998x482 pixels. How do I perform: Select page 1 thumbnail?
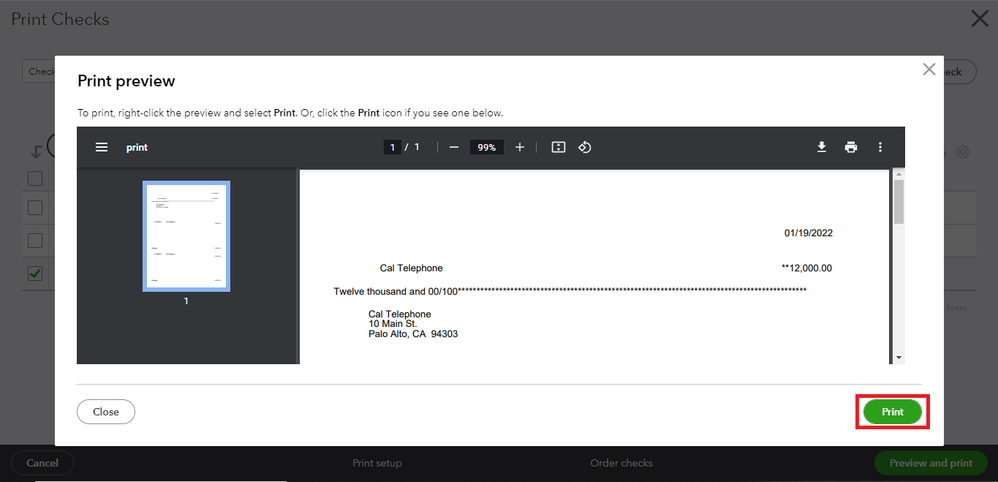point(186,236)
